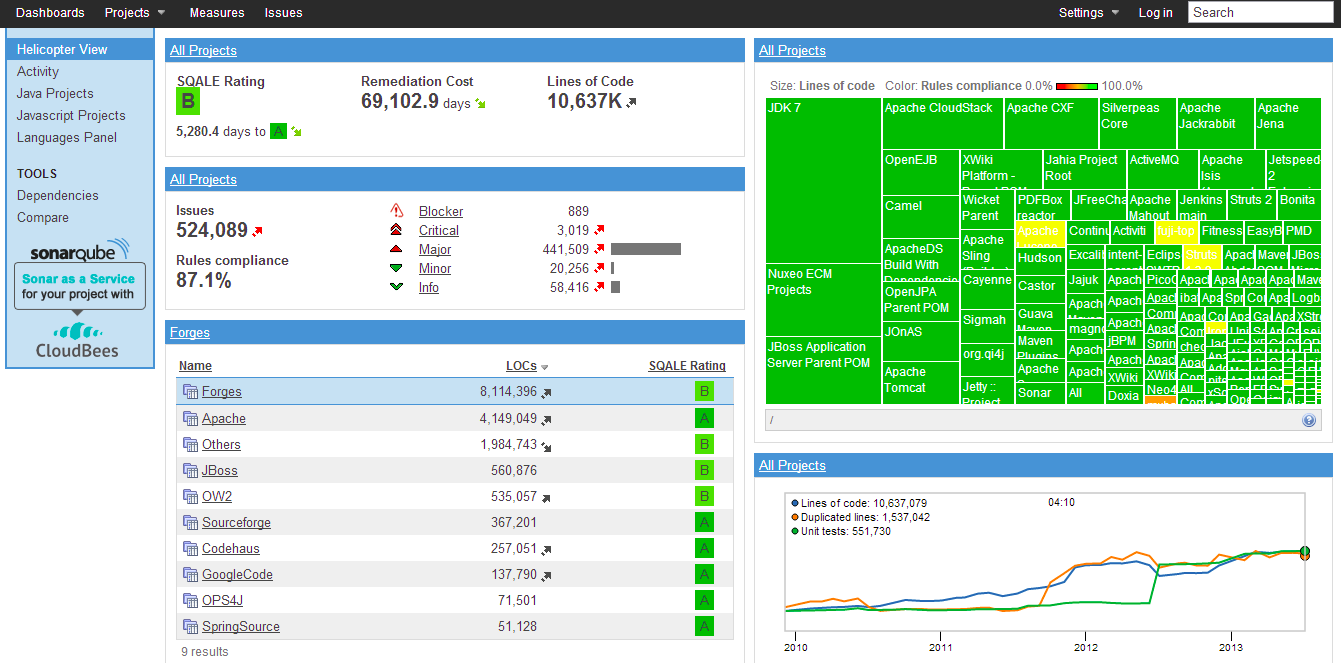Click the CloudBees logo in sidebar
This screenshot has height=663, width=1341.
click(78, 340)
